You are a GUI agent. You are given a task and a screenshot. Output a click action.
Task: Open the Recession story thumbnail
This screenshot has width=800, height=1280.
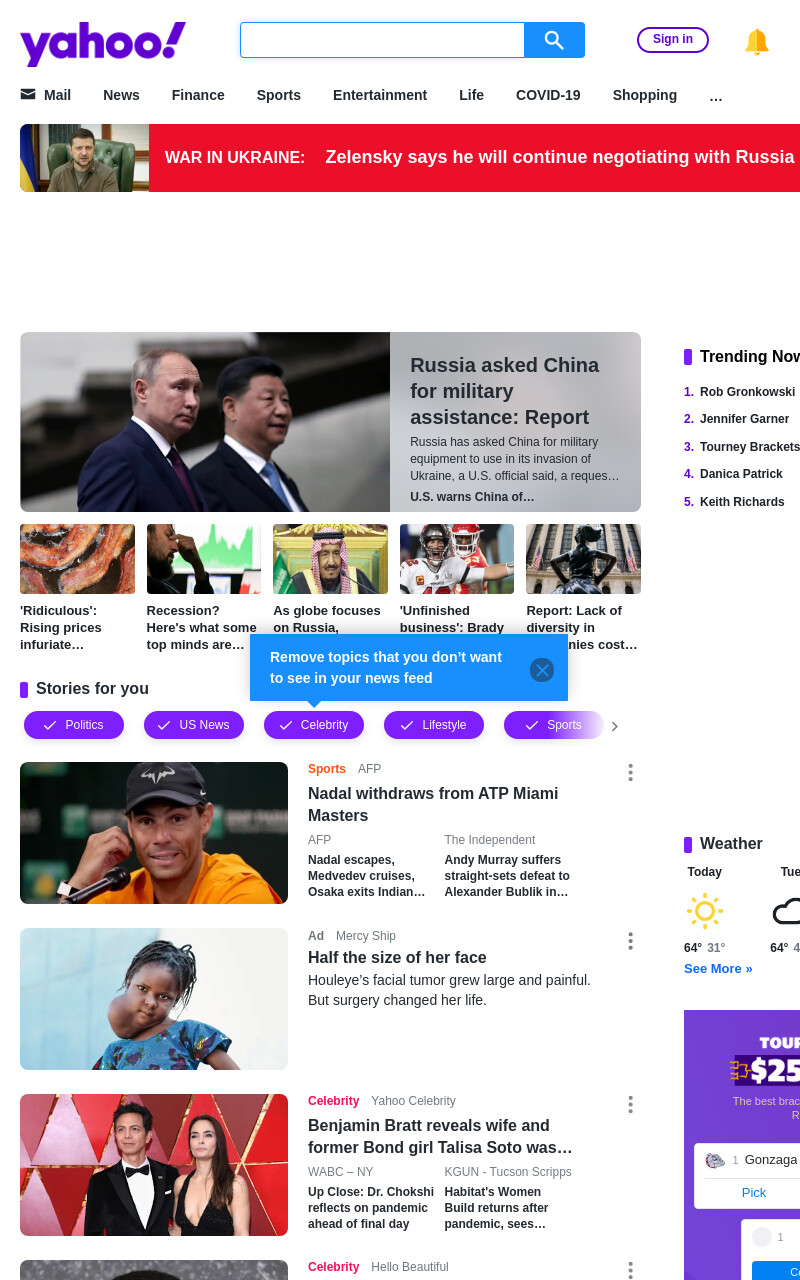tap(204, 559)
